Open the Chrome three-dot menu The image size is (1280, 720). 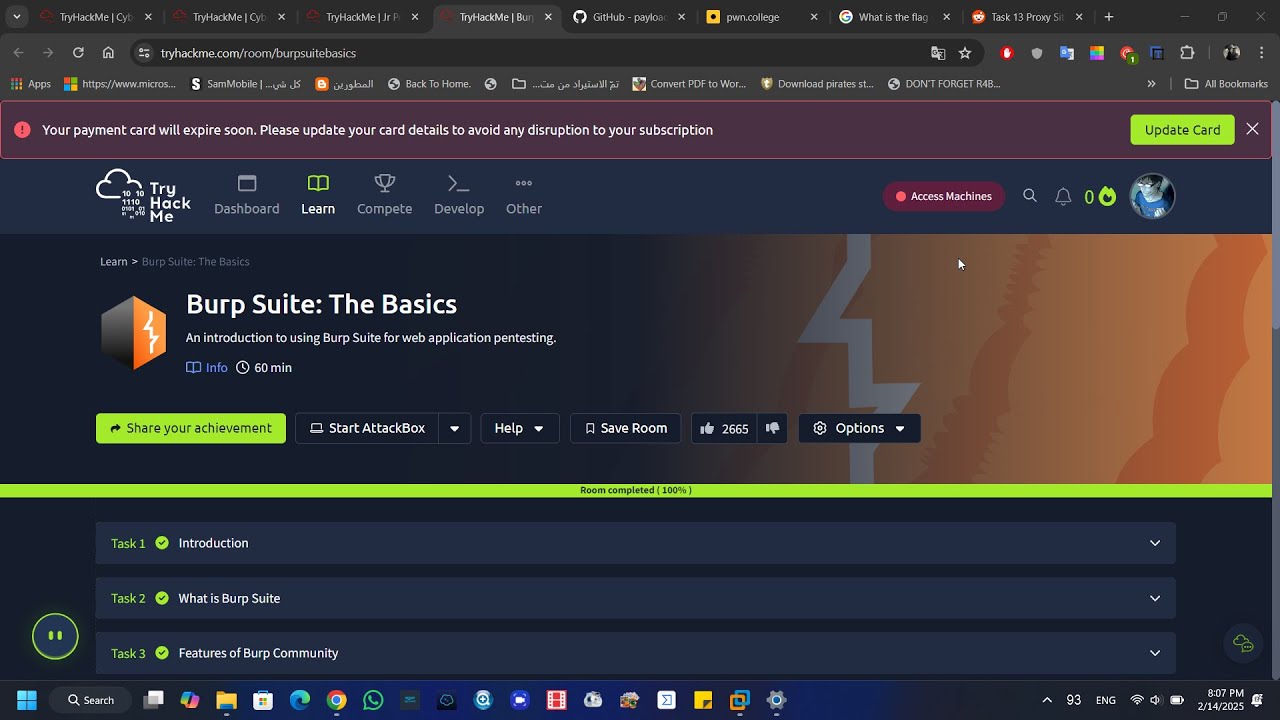(1262, 53)
